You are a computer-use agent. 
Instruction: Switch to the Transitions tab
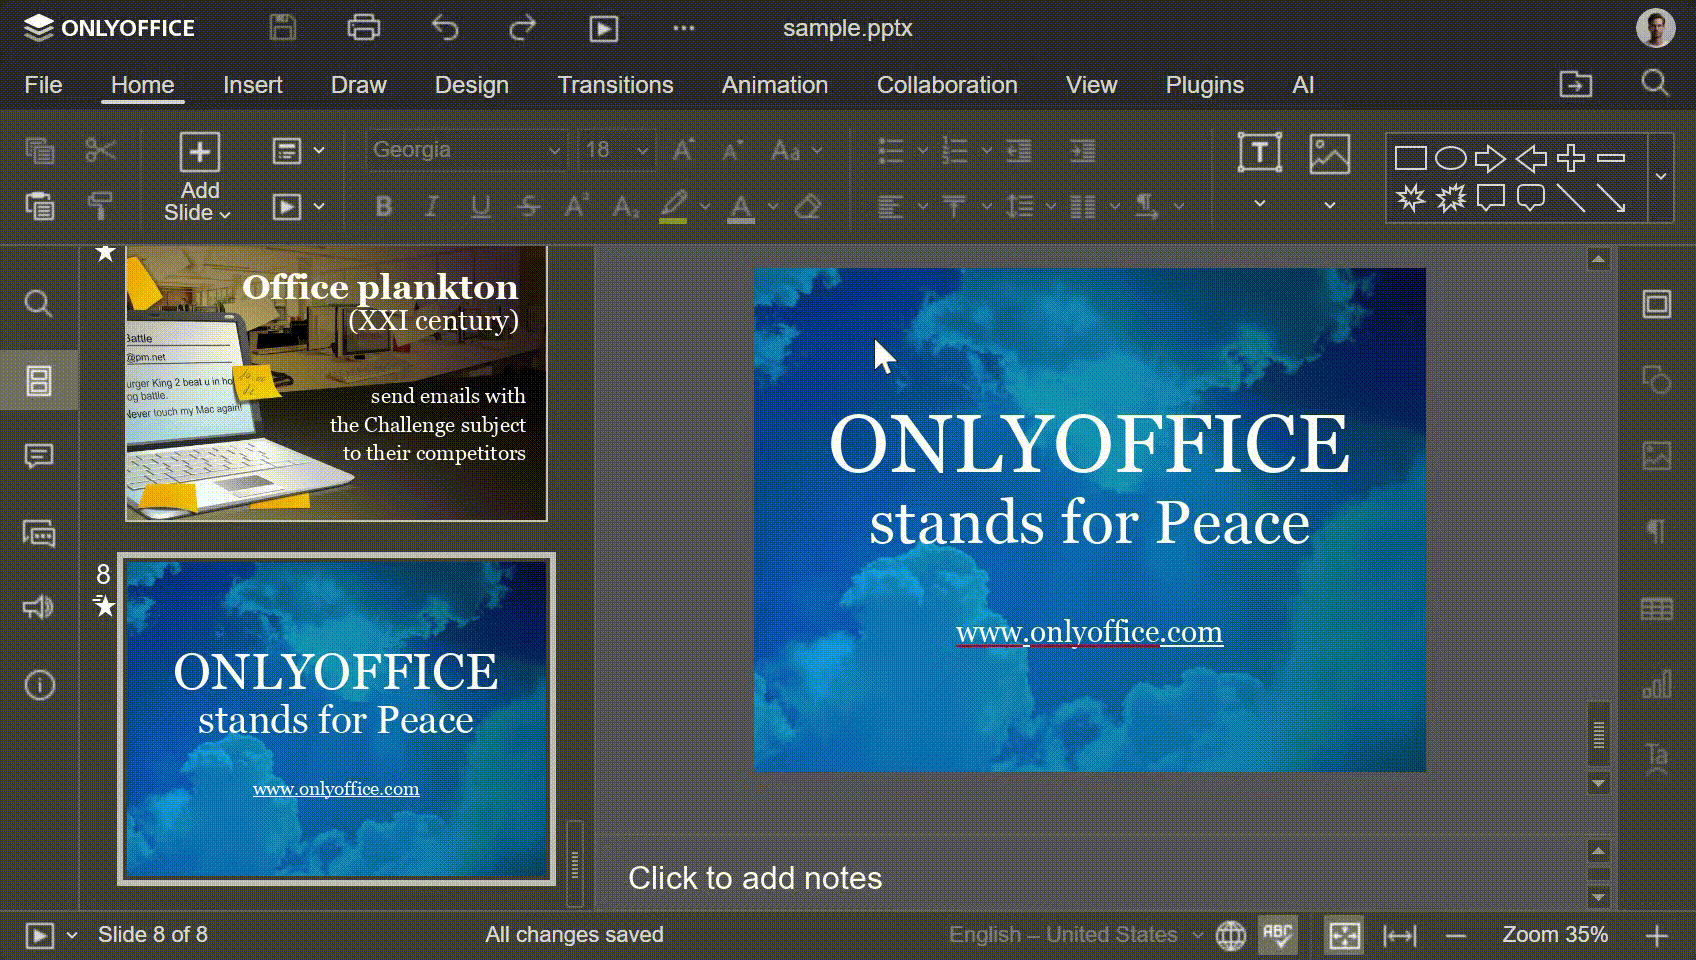tap(615, 85)
